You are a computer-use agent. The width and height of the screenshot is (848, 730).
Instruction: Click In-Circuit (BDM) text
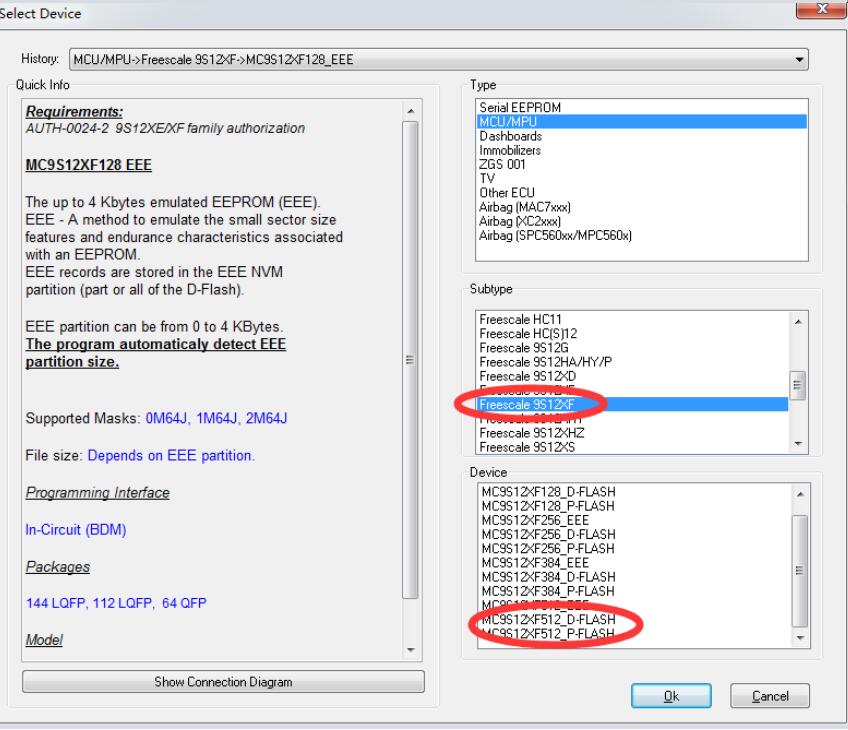pyautogui.click(x=76, y=530)
